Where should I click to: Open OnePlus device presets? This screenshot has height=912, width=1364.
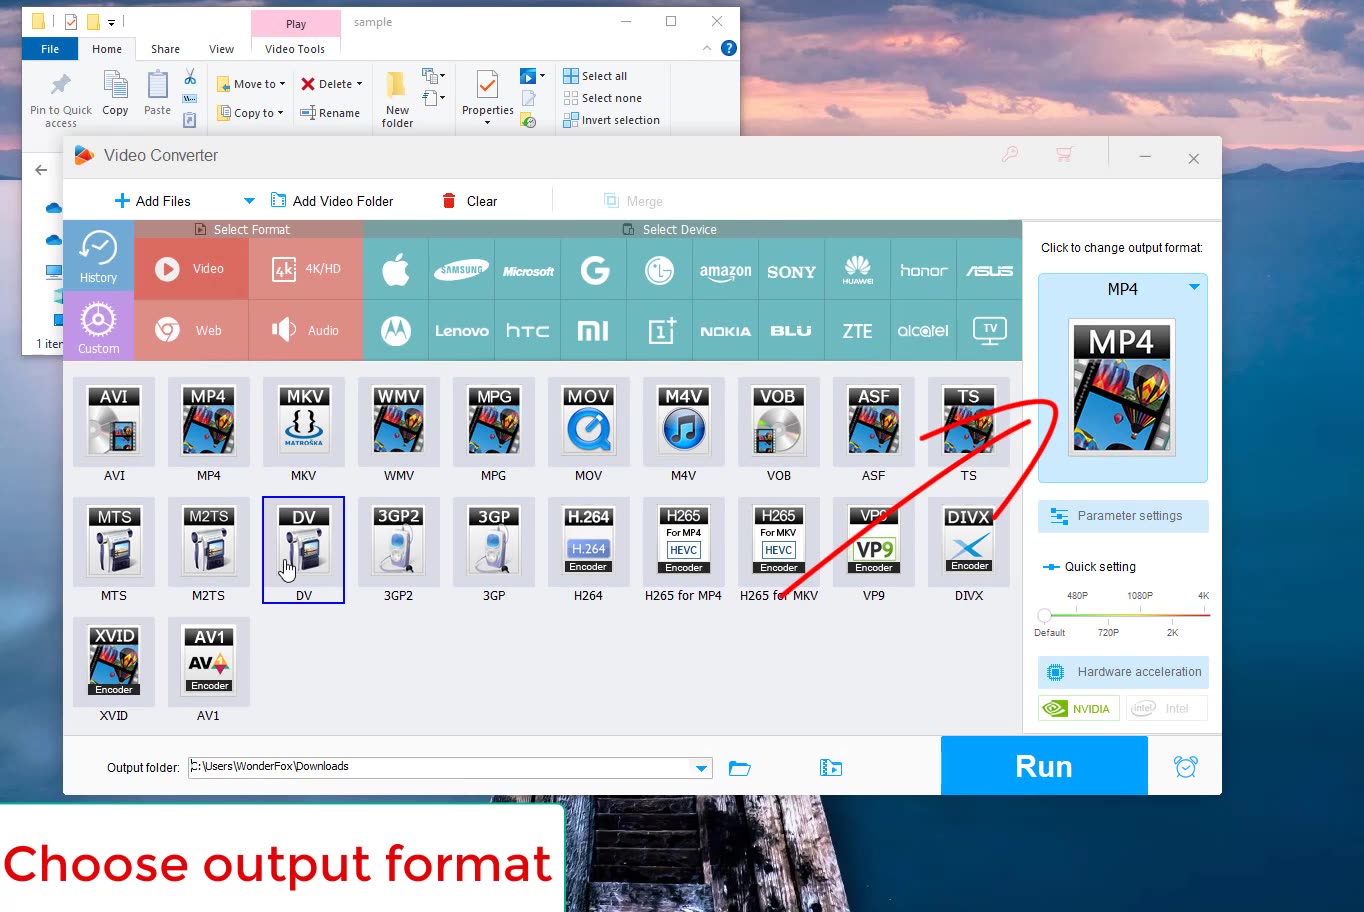[660, 331]
